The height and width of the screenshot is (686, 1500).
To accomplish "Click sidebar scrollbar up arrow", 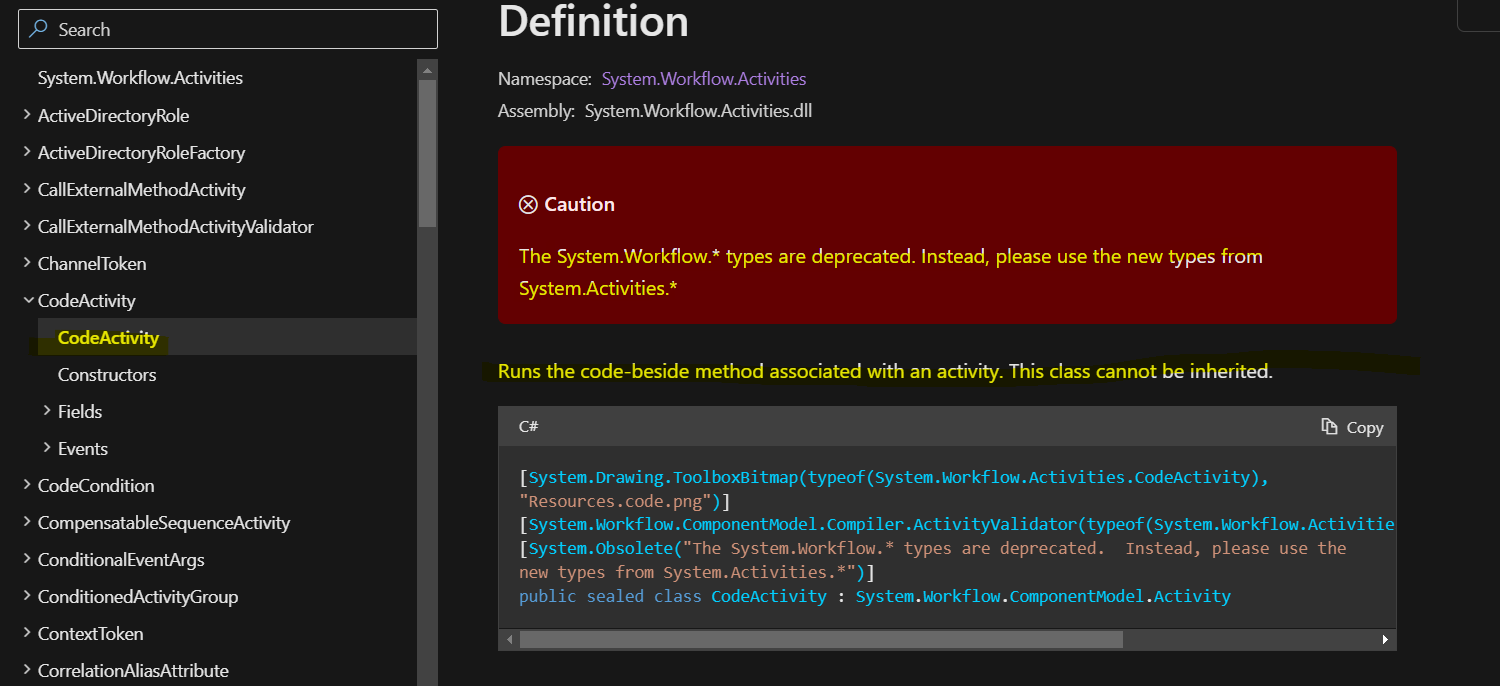I will pyautogui.click(x=427, y=70).
